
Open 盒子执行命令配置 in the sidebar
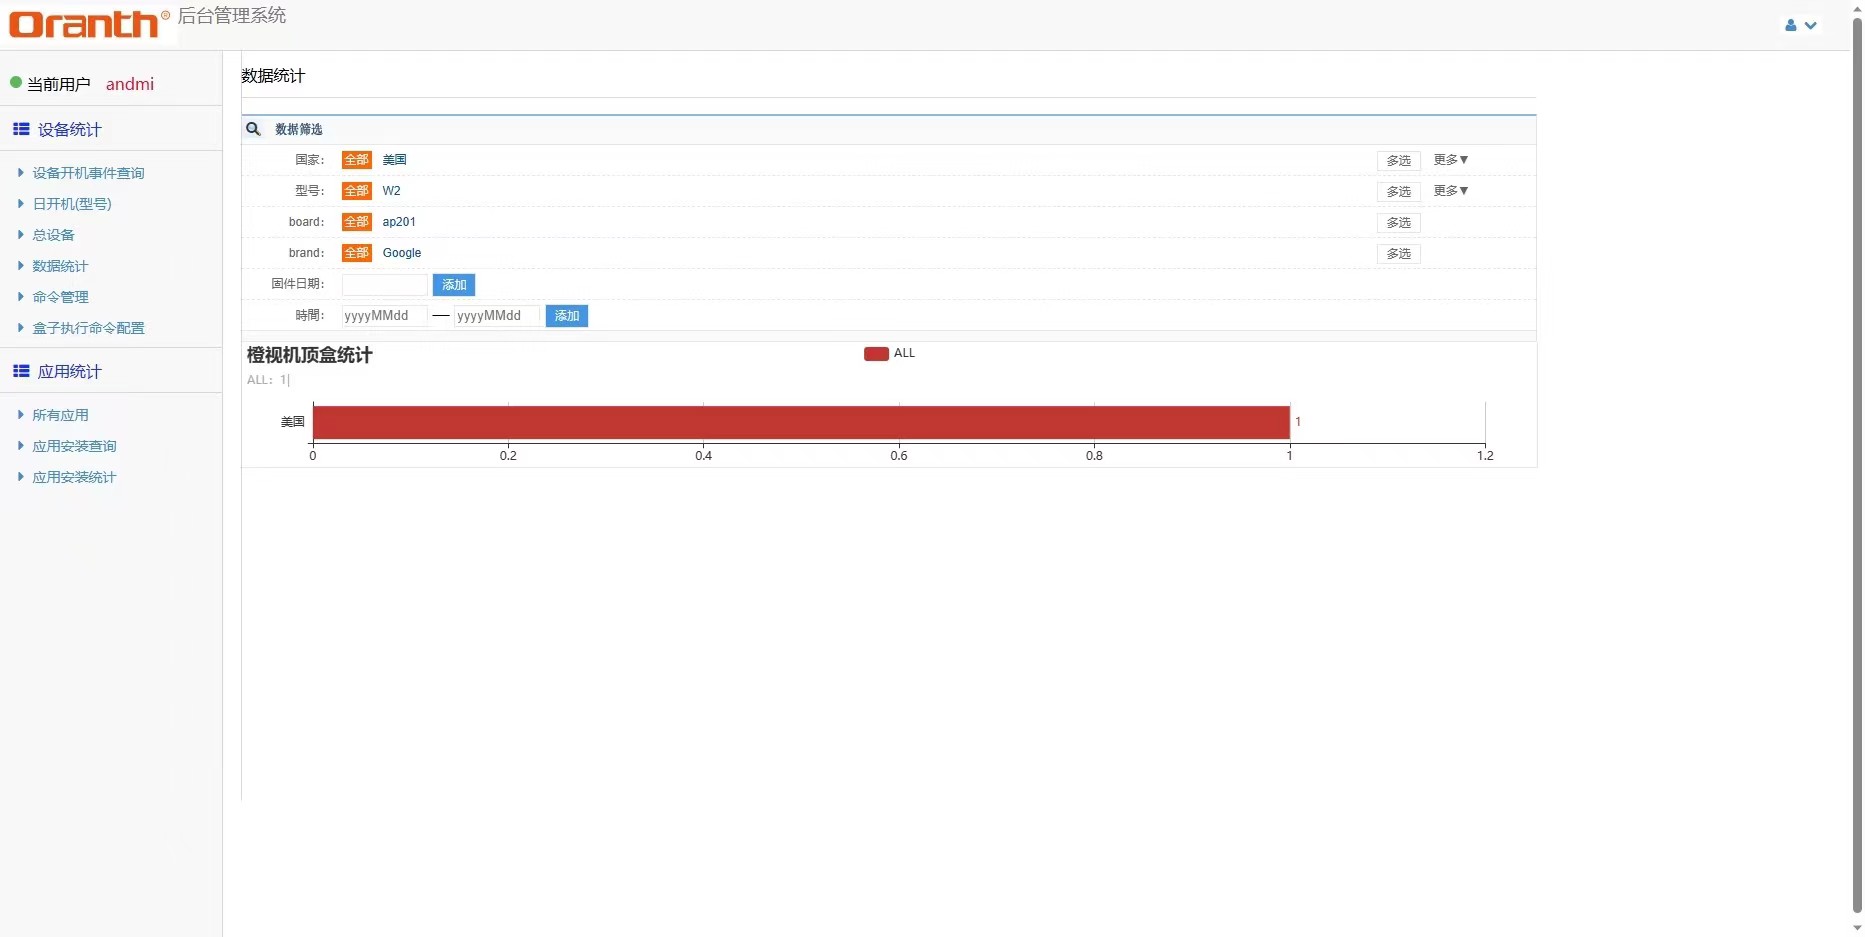click(x=88, y=328)
